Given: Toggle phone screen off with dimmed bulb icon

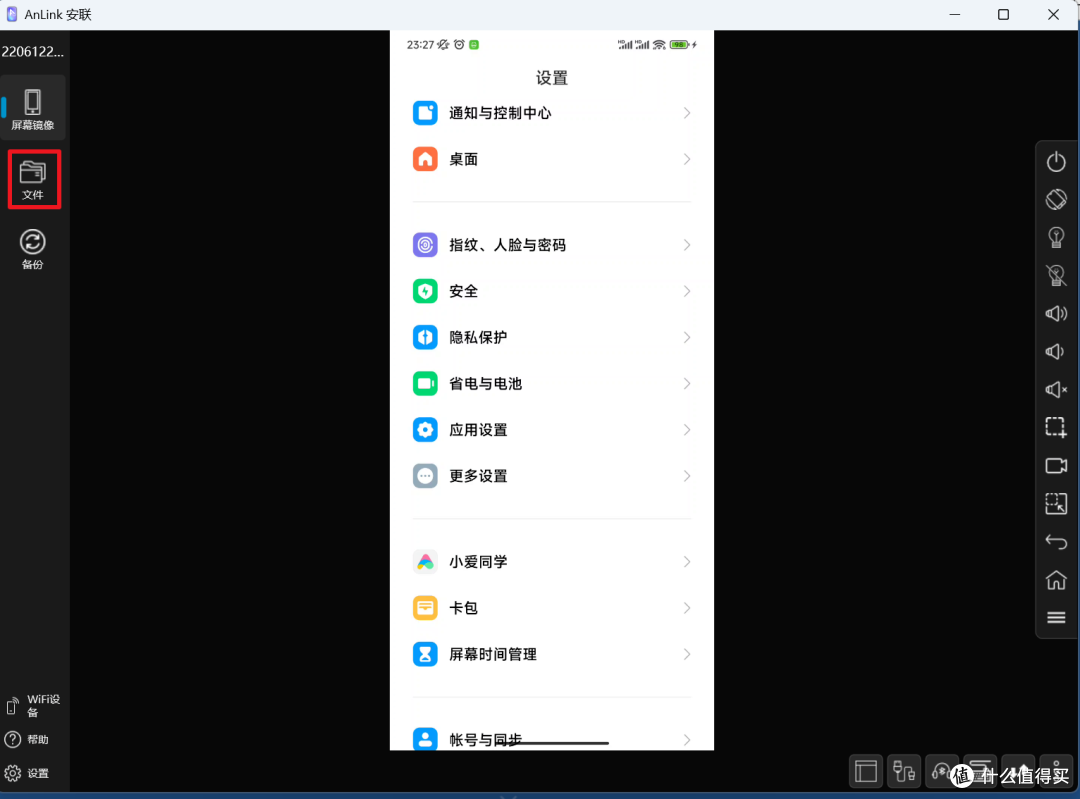Looking at the screenshot, I should [x=1056, y=275].
